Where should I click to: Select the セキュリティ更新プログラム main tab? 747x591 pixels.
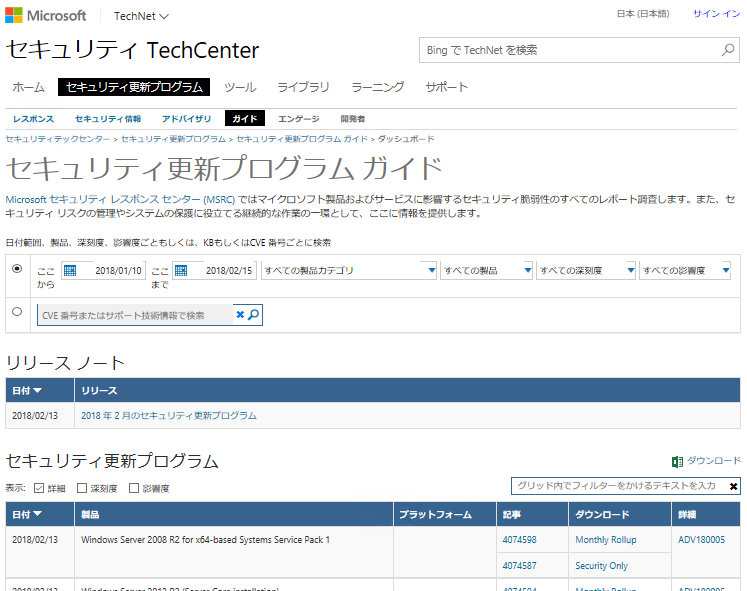[x=134, y=87]
